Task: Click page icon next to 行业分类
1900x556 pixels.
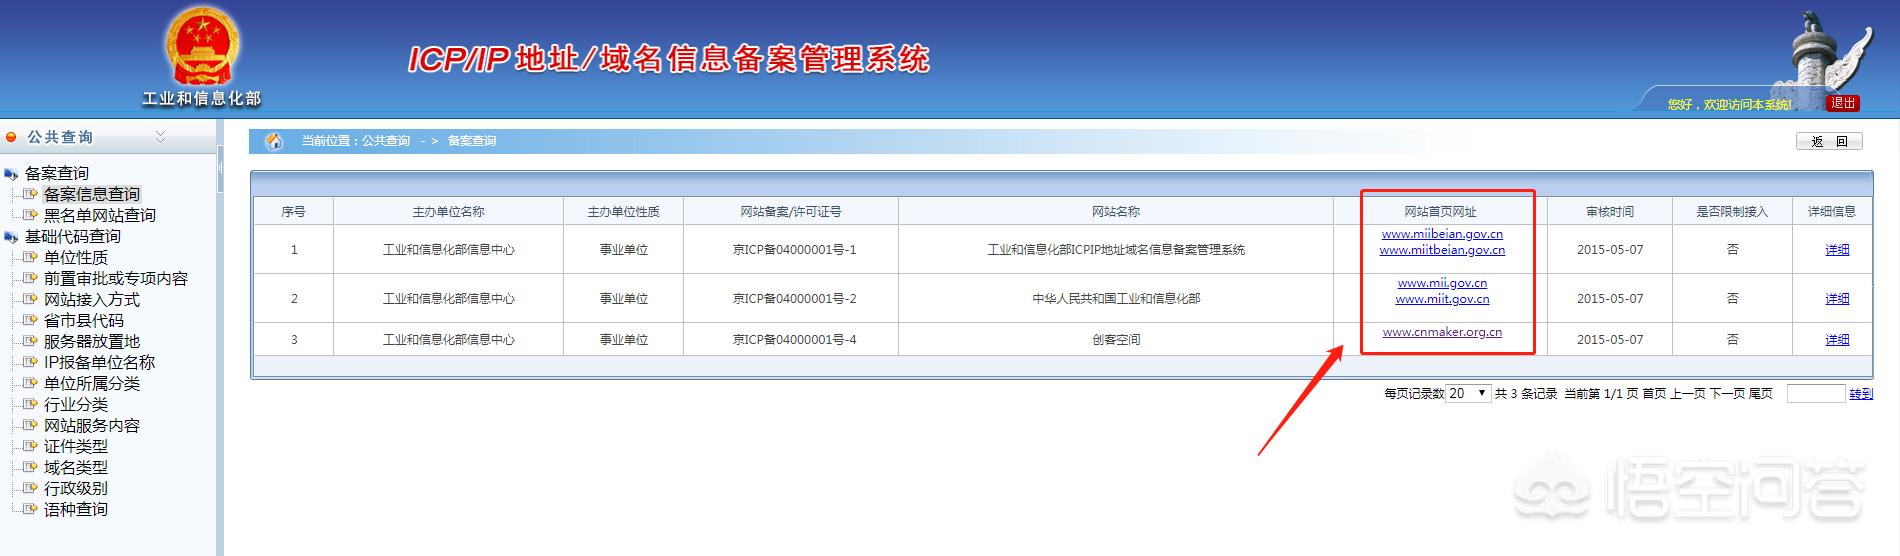Action: tap(30, 404)
